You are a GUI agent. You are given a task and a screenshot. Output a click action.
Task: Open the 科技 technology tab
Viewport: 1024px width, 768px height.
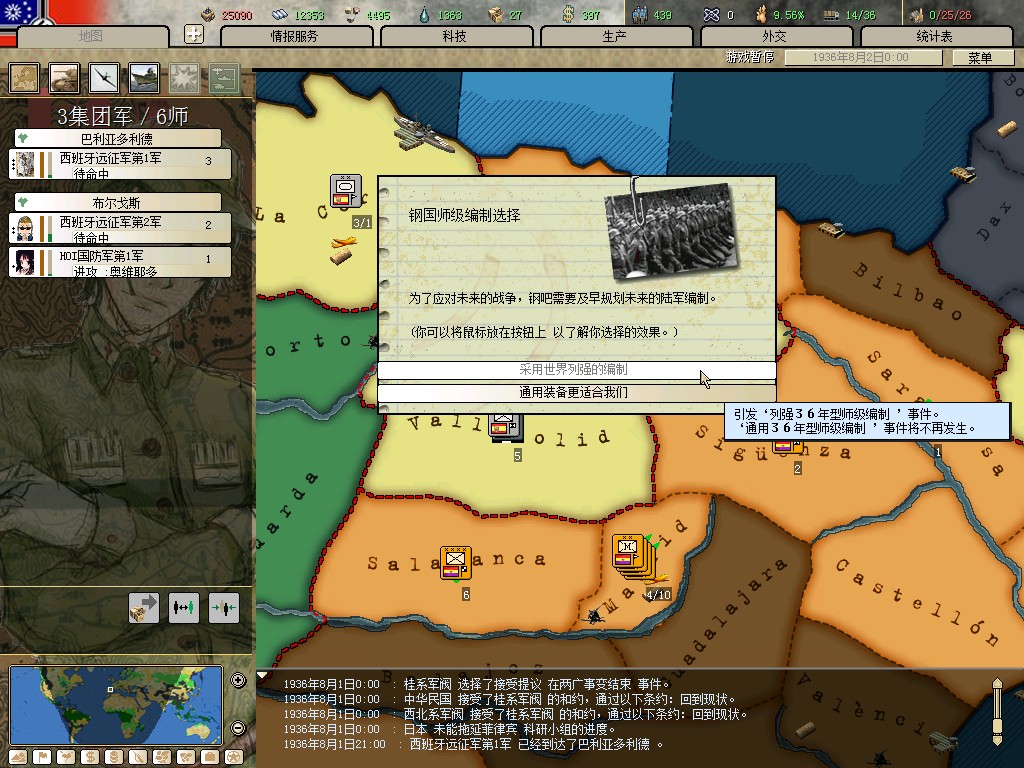[454, 36]
